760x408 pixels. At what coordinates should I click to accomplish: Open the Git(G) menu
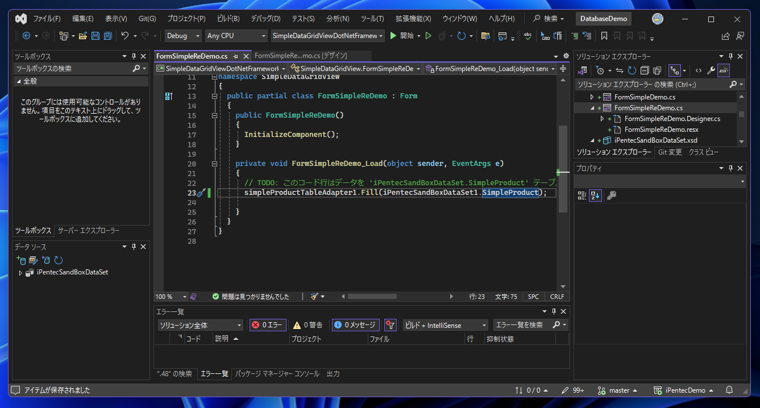tap(147, 19)
